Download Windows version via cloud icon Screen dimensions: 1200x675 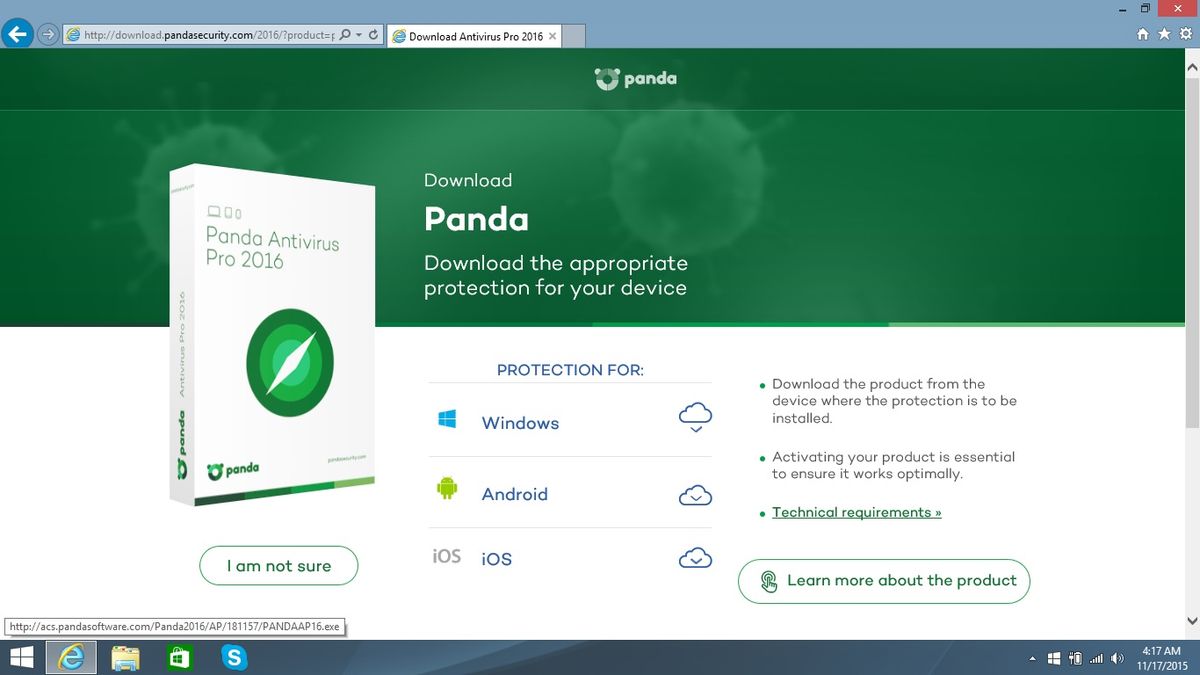pyautogui.click(x=696, y=417)
